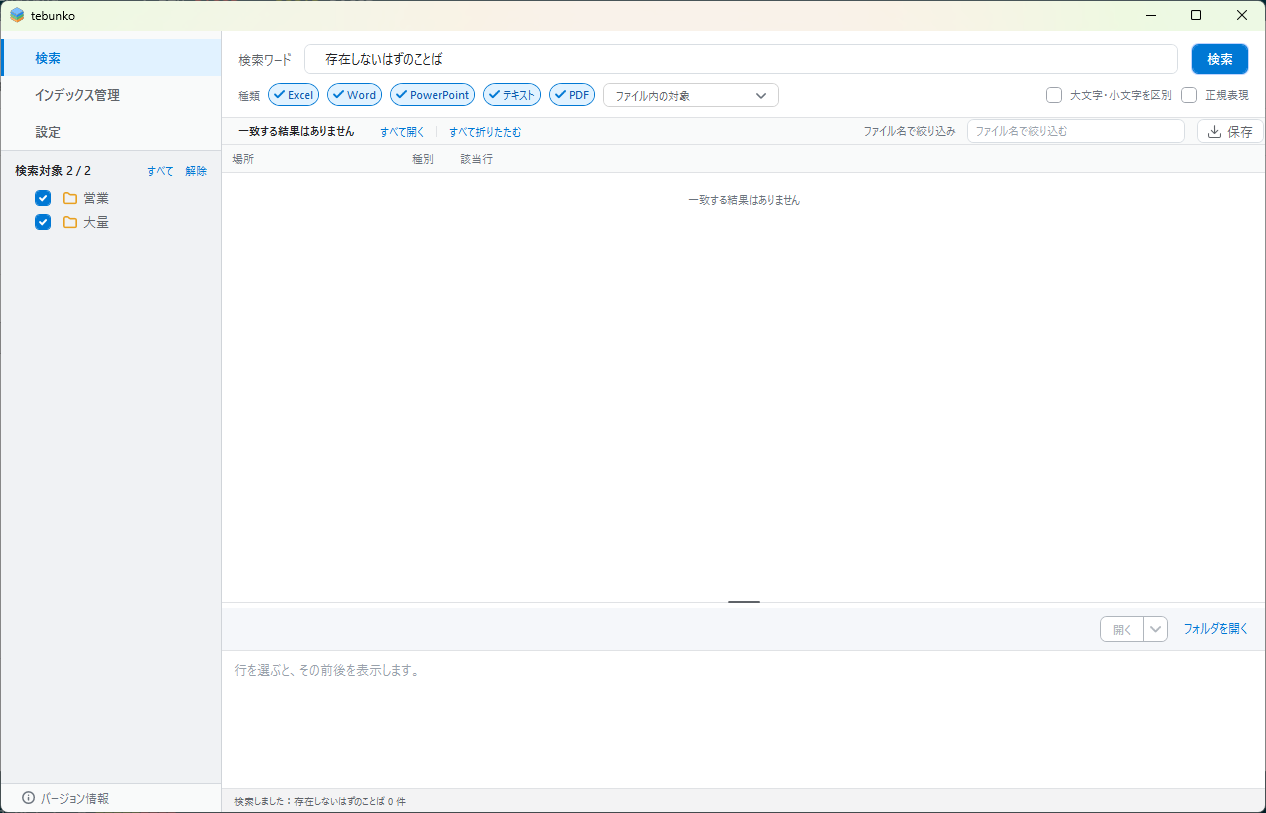This screenshot has height=813, width=1266.
Task: Click the status bar text 検索しました
Action: [x=320, y=801]
